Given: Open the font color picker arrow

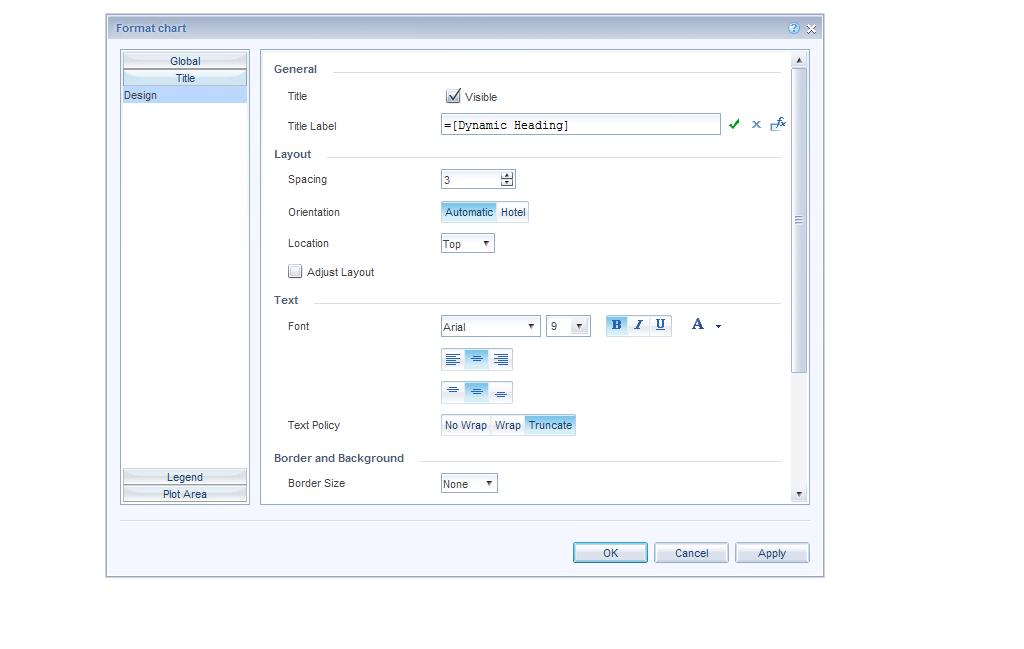Looking at the screenshot, I should point(718,326).
